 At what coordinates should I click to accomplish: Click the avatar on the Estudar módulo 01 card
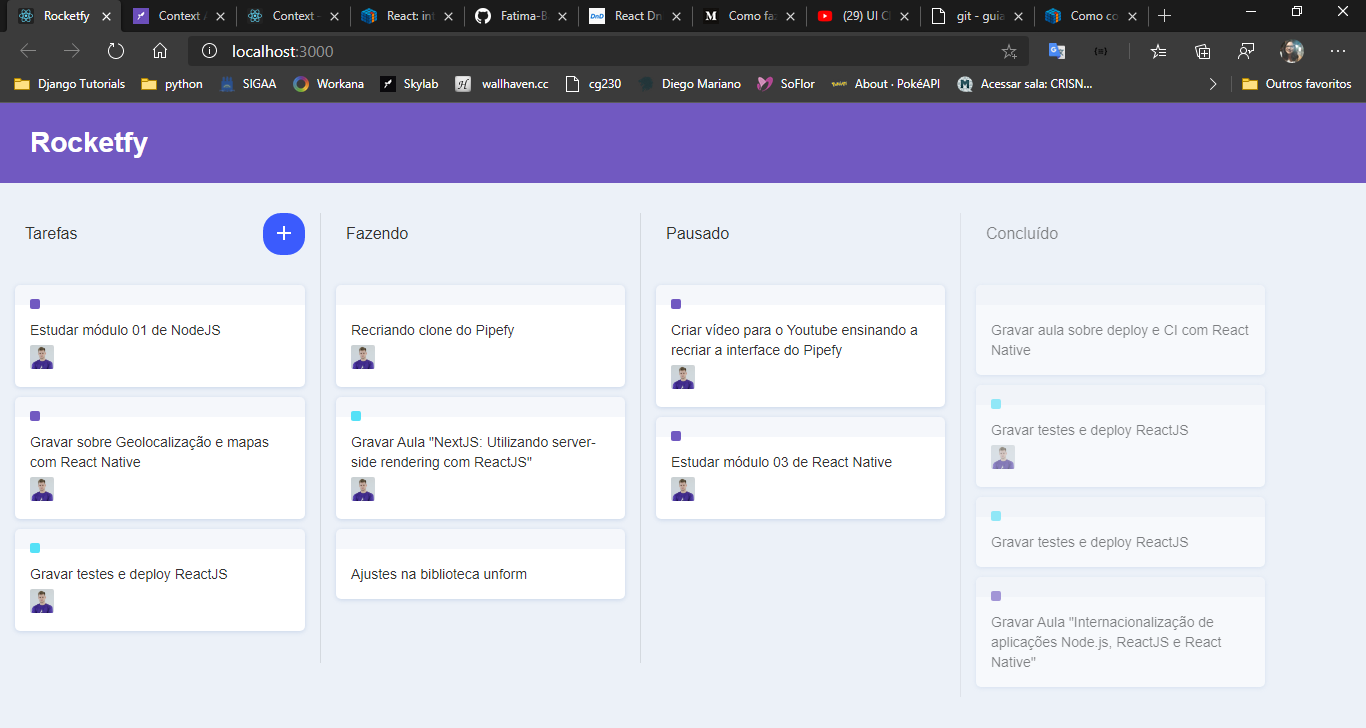tap(42, 357)
